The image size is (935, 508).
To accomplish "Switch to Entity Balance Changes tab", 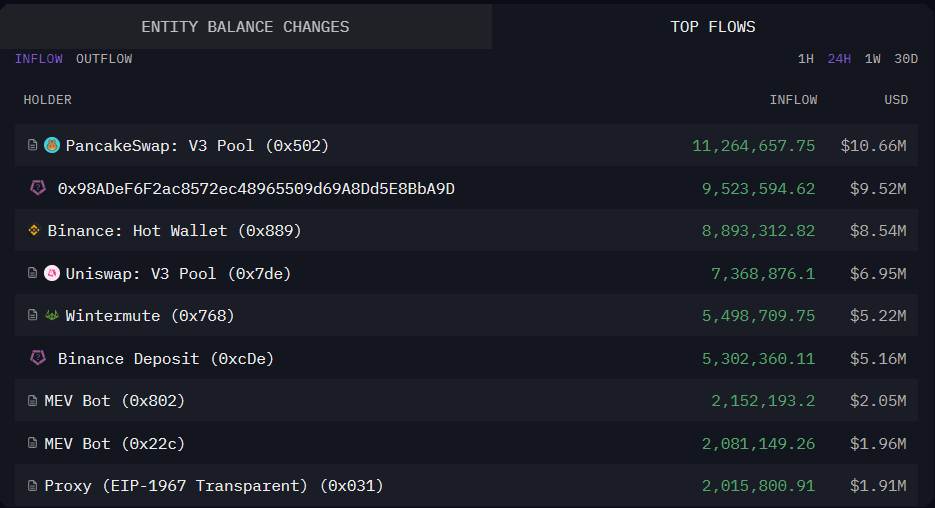I will pos(245,27).
